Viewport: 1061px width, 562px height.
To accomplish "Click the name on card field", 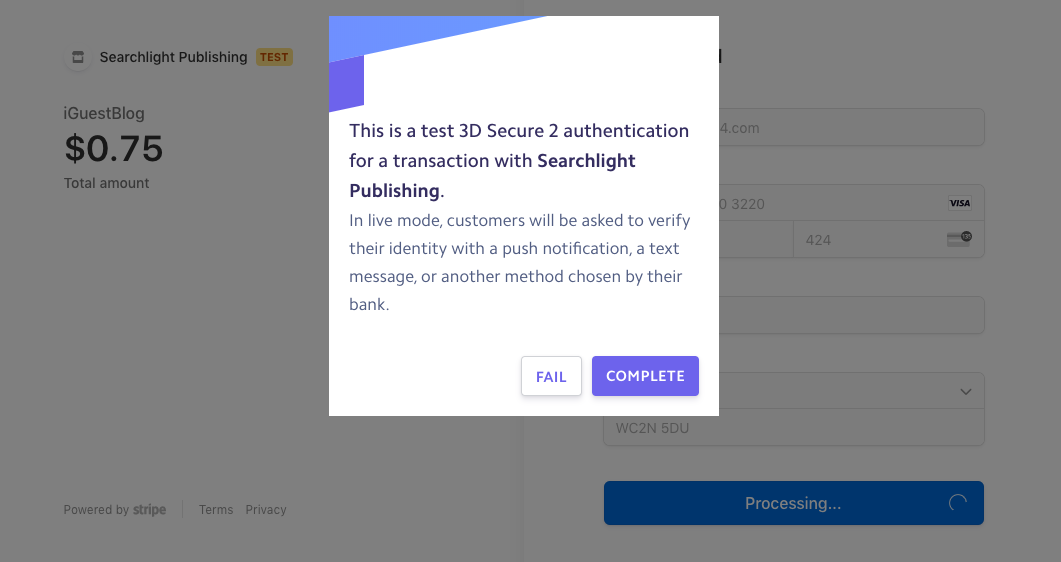I will pyautogui.click(x=851, y=315).
